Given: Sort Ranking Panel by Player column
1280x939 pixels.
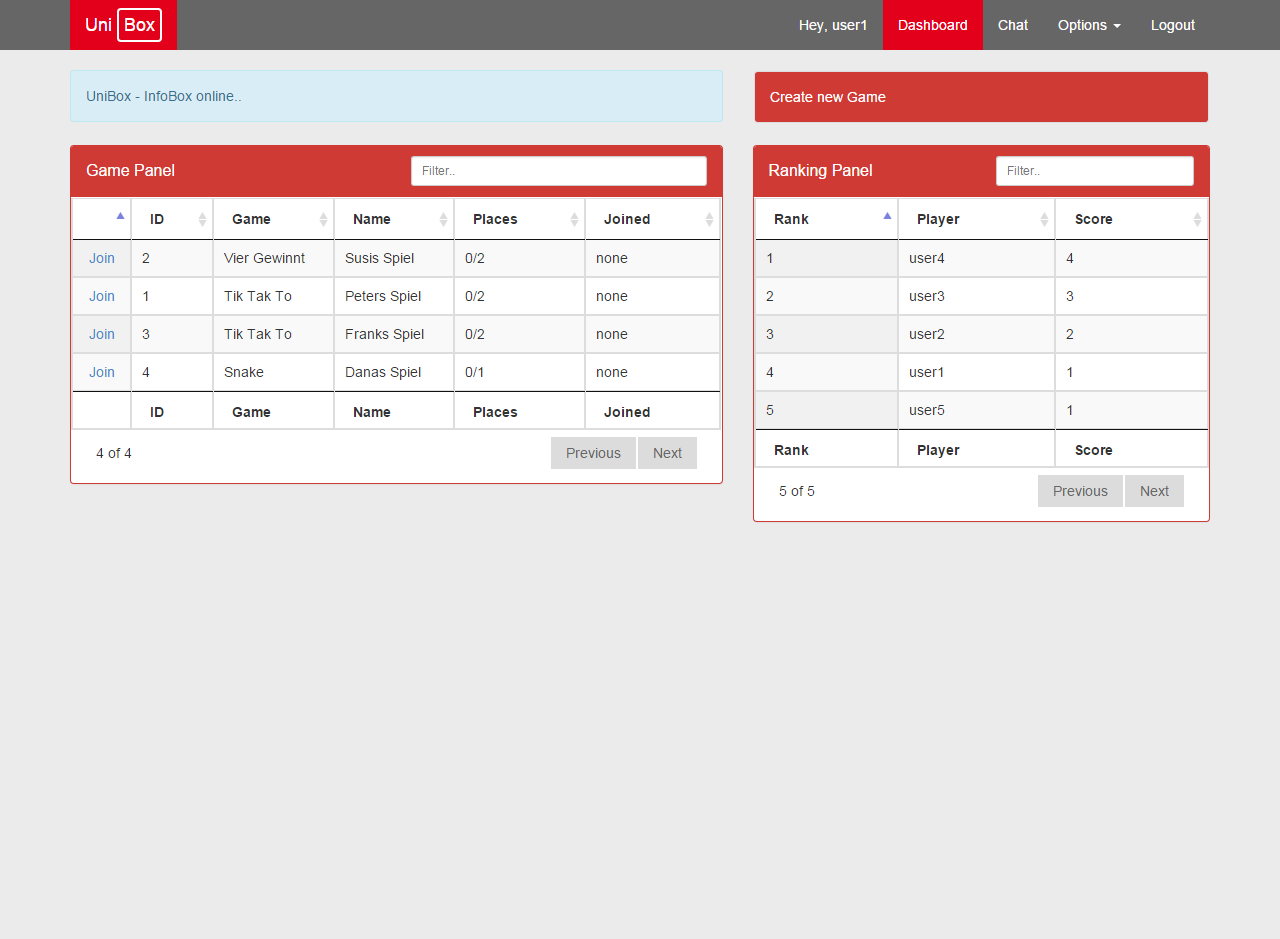Looking at the screenshot, I should [x=976, y=219].
